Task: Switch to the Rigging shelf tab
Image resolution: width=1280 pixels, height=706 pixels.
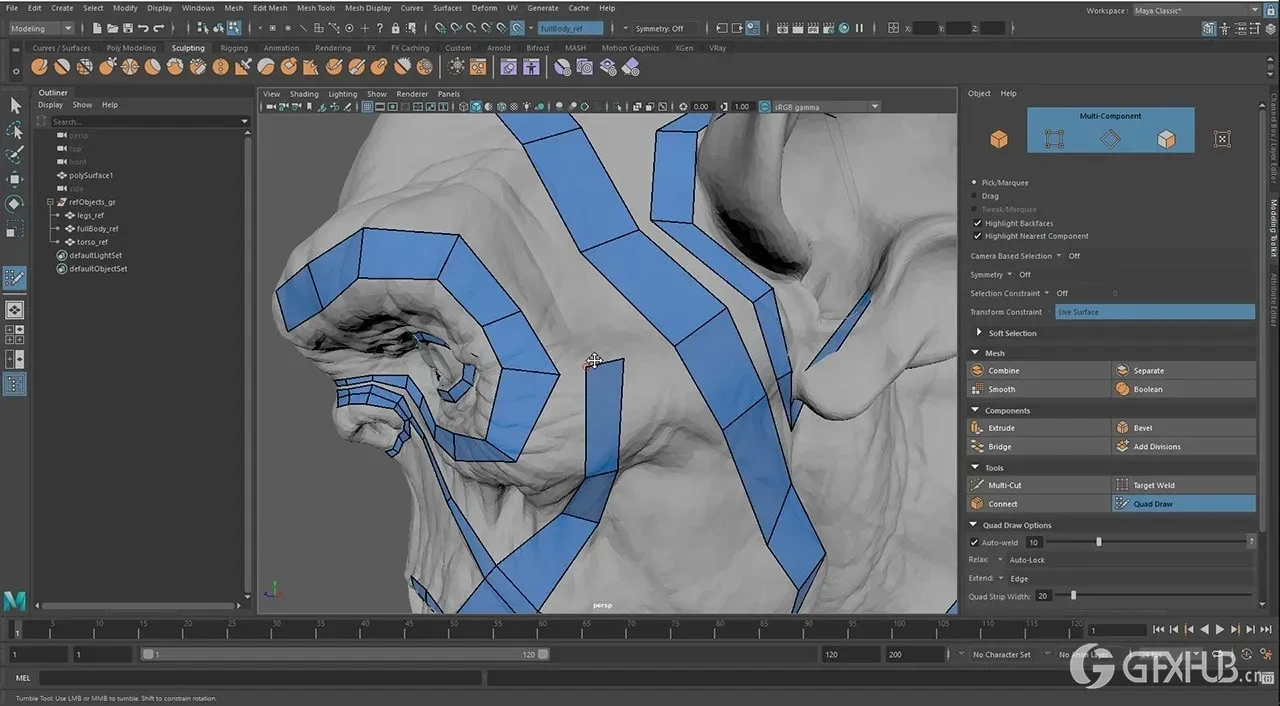Action: pos(233,47)
